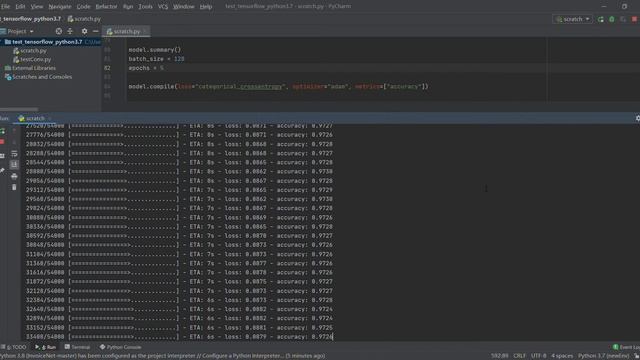The image size is (640, 360).
Task: Open the Run tool window tab
Action: click(x=46, y=347)
